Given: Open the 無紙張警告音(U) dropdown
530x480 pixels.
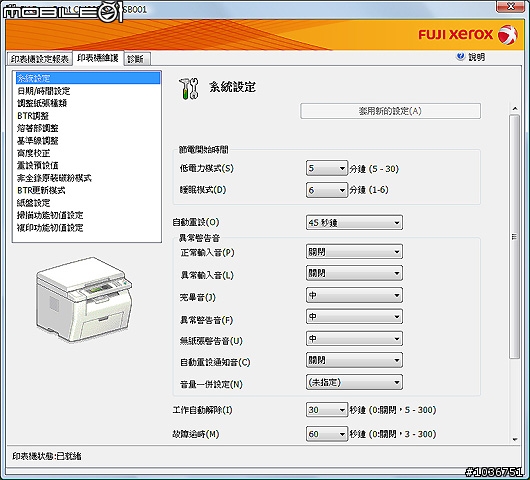Looking at the screenshot, I should point(354,338).
